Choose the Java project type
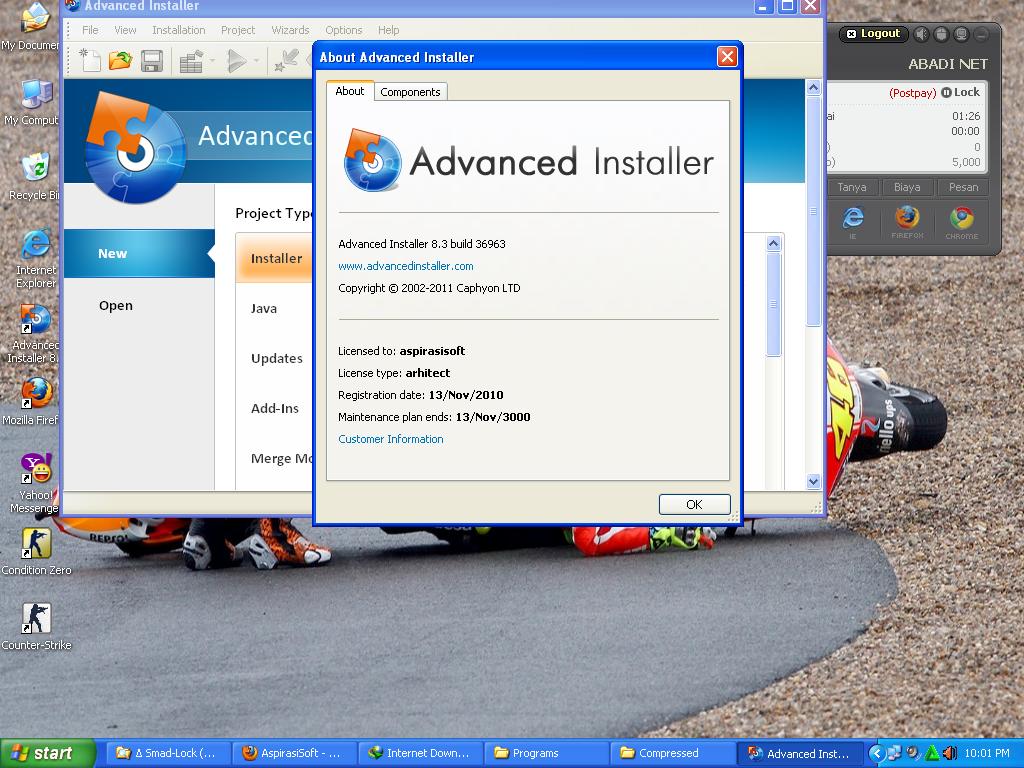The image size is (1024, 768). (264, 308)
